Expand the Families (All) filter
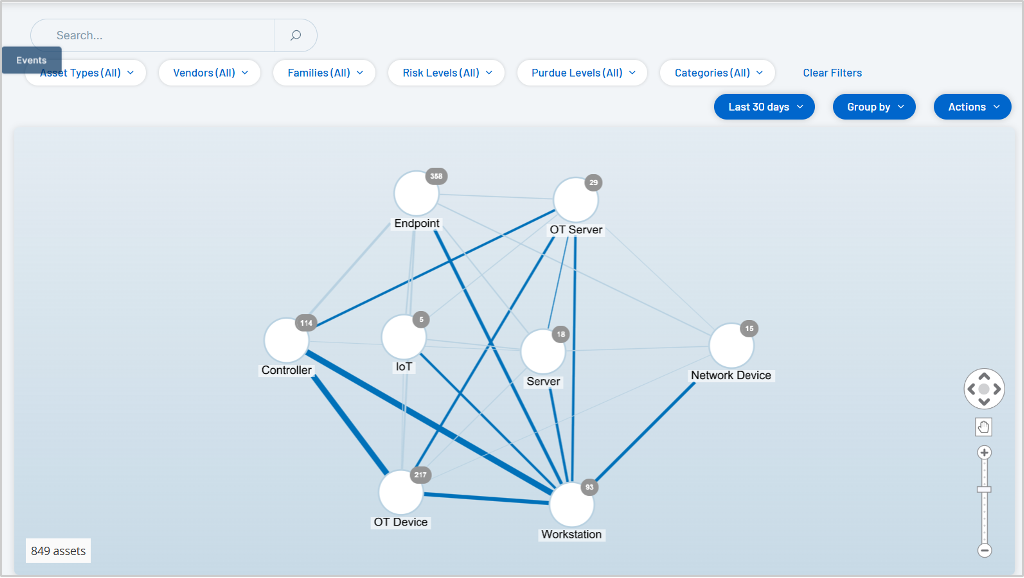Viewport: 1024px width, 578px height. click(x=325, y=72)
